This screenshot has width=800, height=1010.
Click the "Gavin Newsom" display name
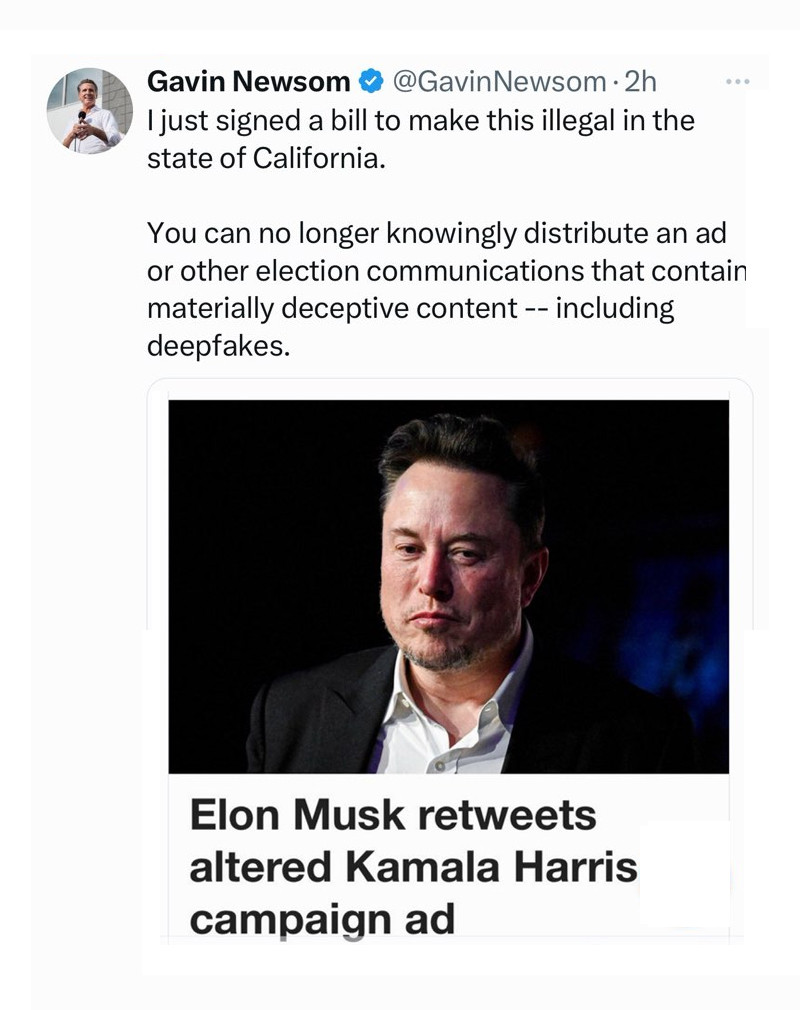(248, 81)
